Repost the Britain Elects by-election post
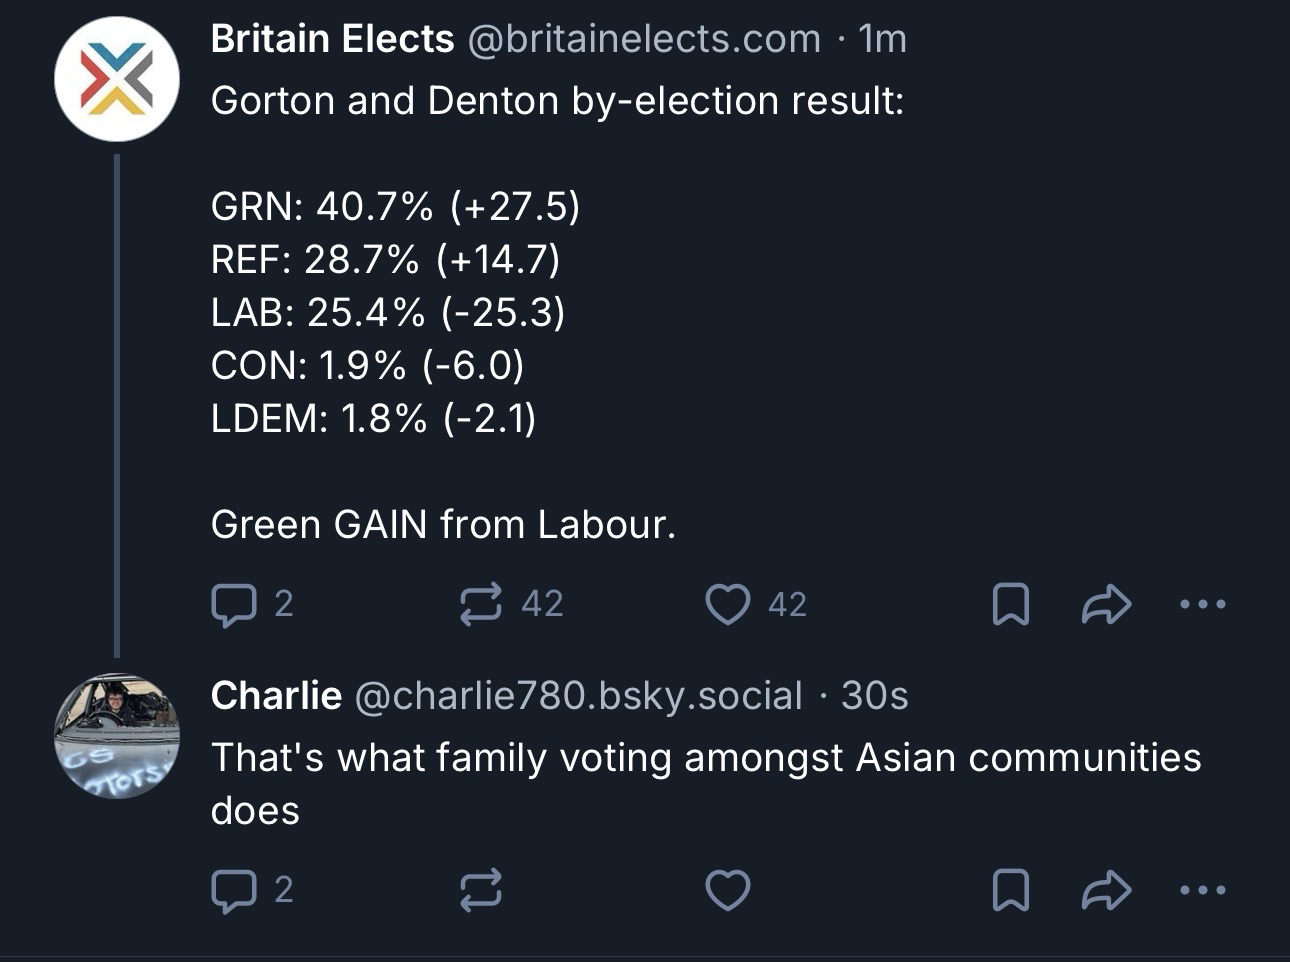The width and height of the screenshot is (1290, 962). [x=481, y=604]
